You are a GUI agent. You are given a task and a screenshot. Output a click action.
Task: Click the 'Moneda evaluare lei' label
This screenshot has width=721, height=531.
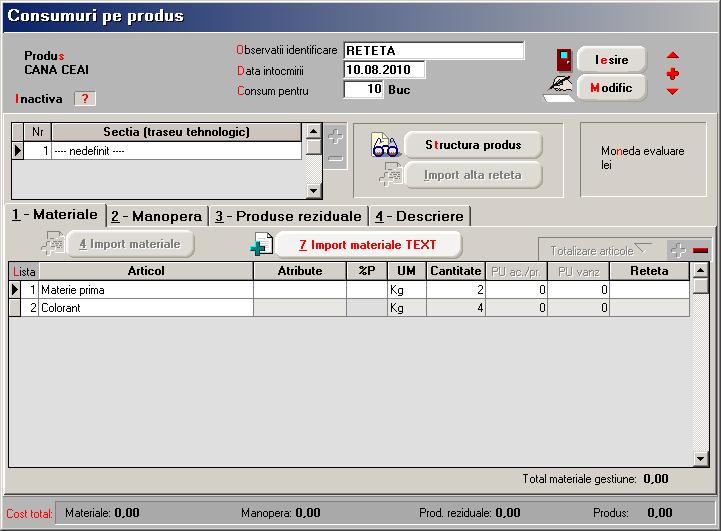click(642, 158)
